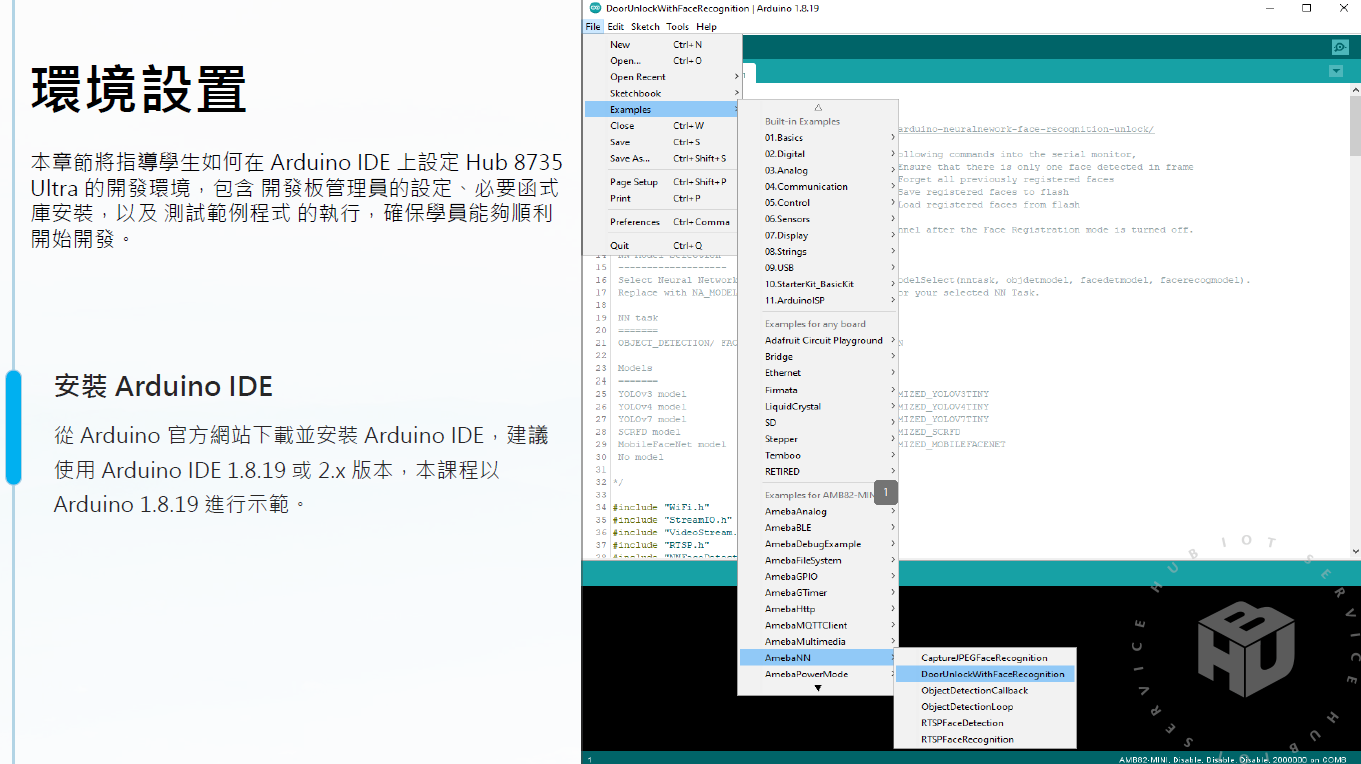Click the Arduino app icon in title bar
This screenshot has width=1361, height=764.
tap(596, 8)
